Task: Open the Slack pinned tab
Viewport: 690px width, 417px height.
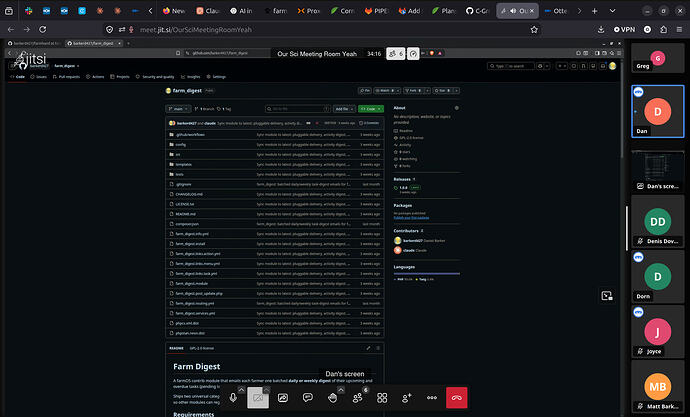Action: pyautogui.click(x=29, y=11)
